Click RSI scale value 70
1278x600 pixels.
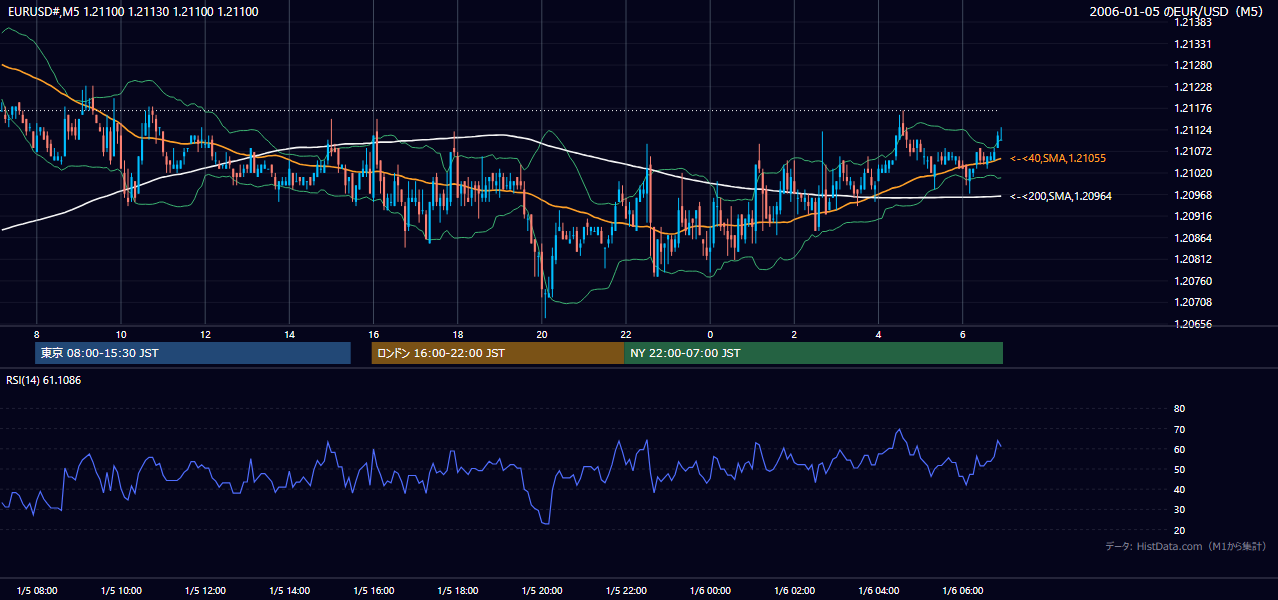(1179, 429)
